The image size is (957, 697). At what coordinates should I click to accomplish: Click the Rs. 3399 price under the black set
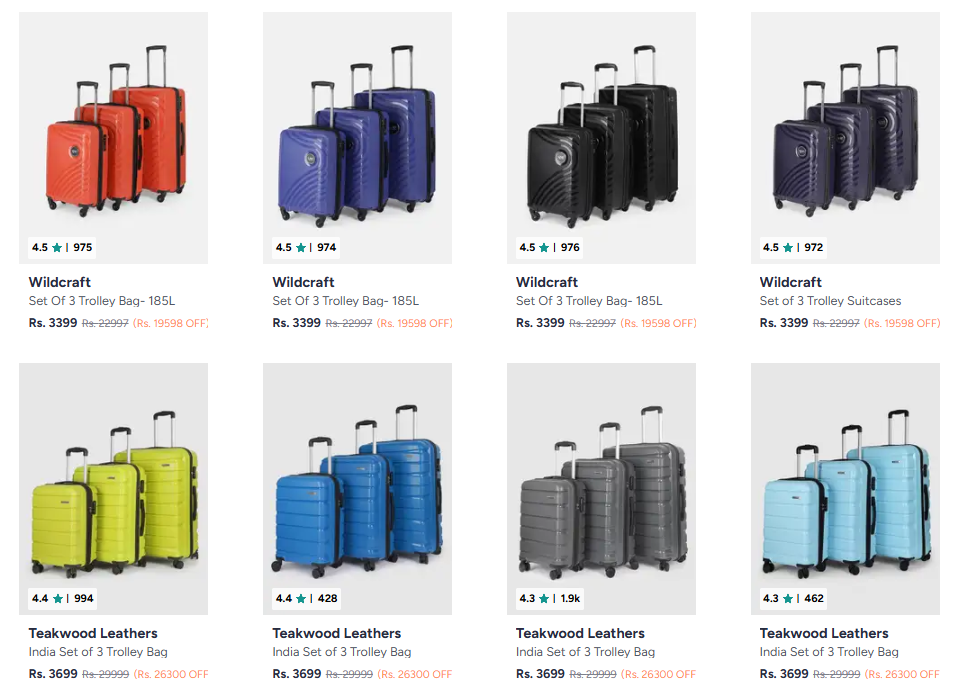540,323
